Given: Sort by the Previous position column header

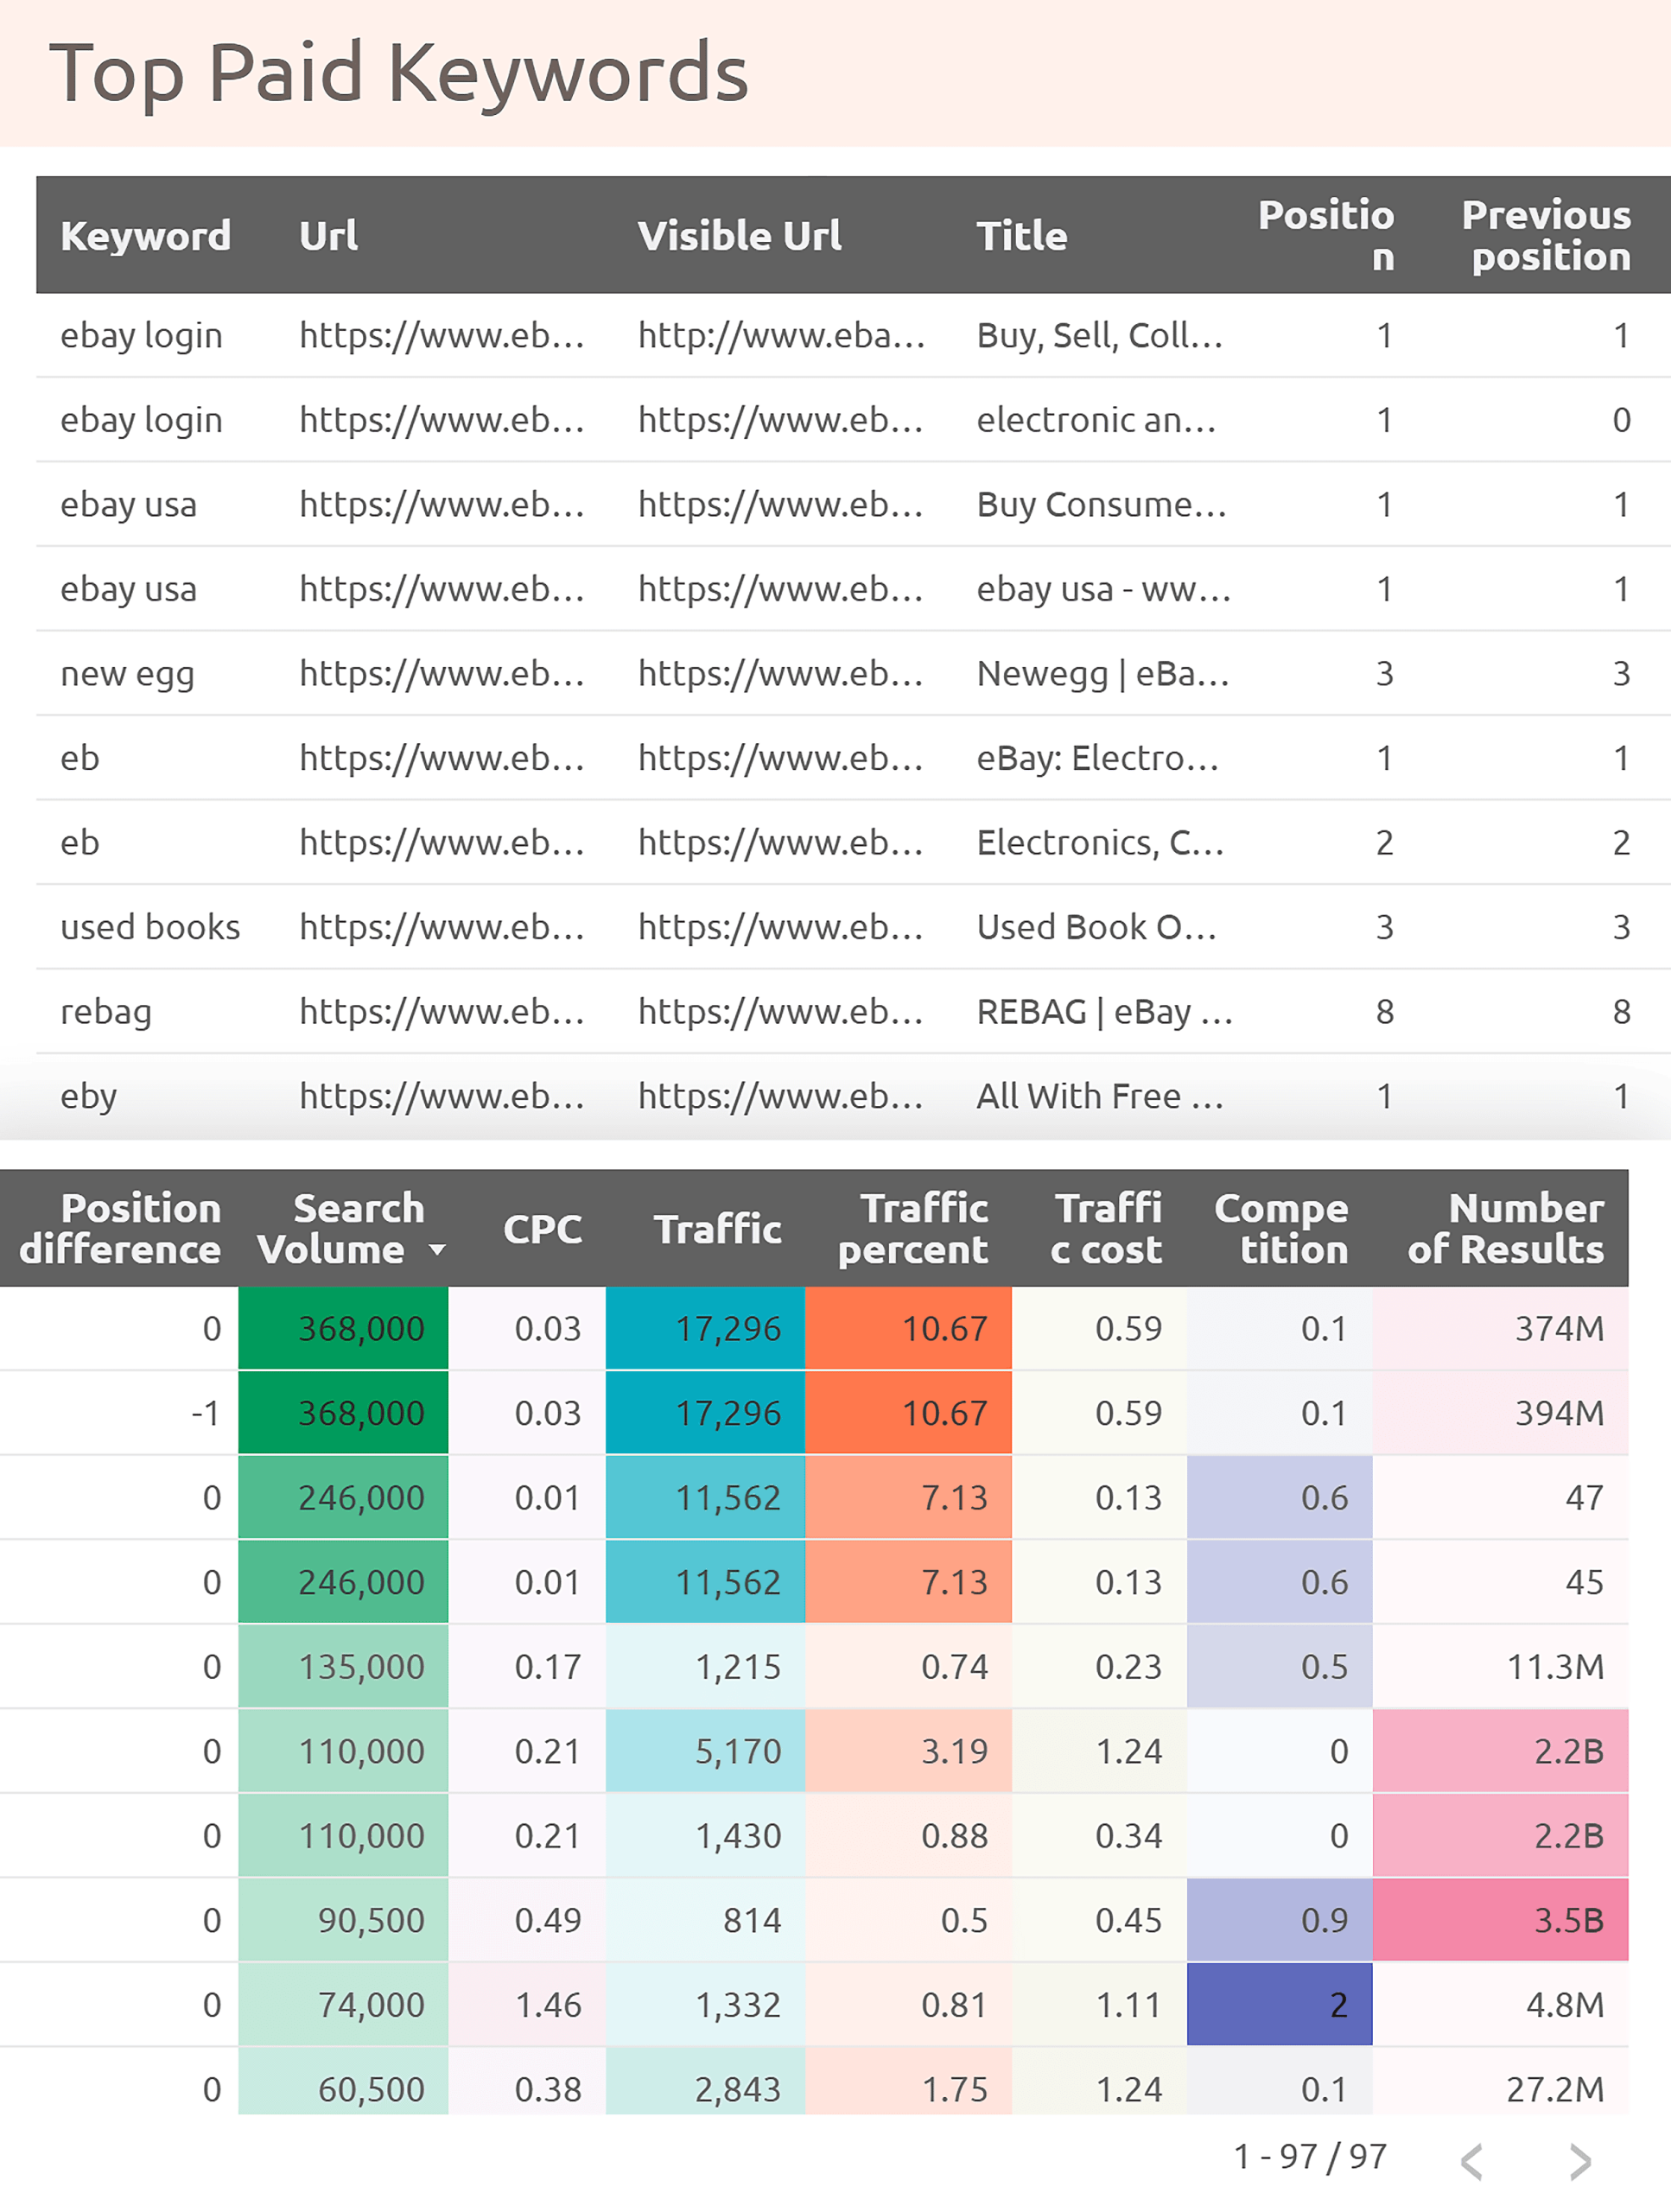Looking at the screenshot, I should click(1547, 236).
